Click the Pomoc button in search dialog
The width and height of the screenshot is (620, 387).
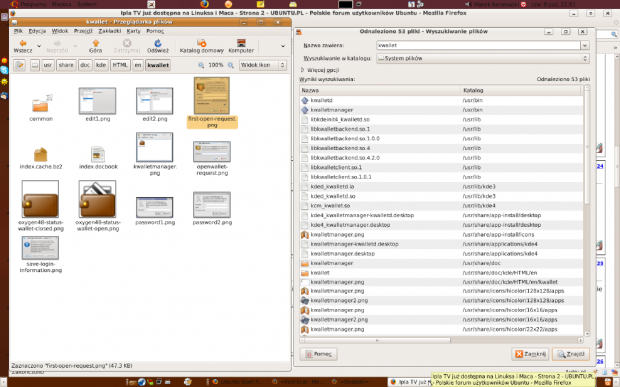[x=318, y=354]
